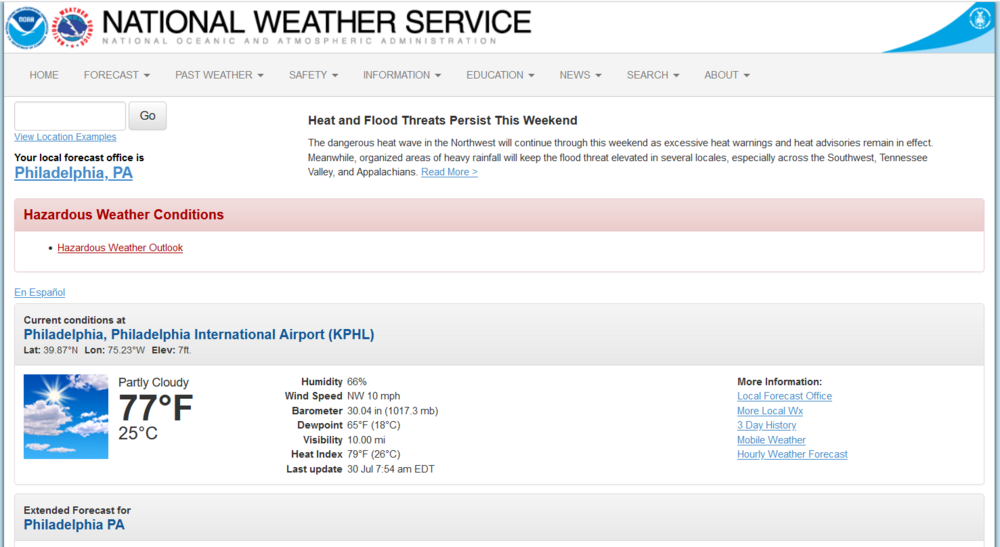Expand the SAFETY dropdown menu
The width and height of the screenshot is (1000, 547).
click(x=313, y=75)
